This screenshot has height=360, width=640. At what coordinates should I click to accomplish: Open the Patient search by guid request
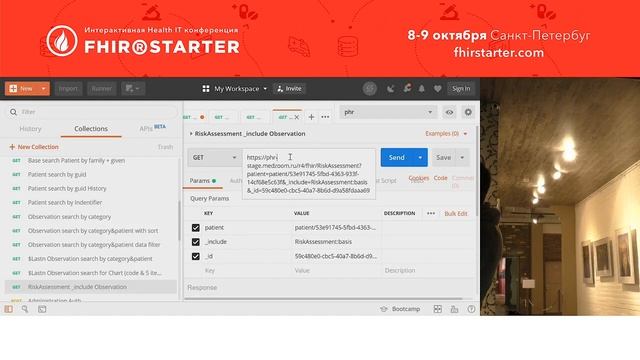point(92,174)
